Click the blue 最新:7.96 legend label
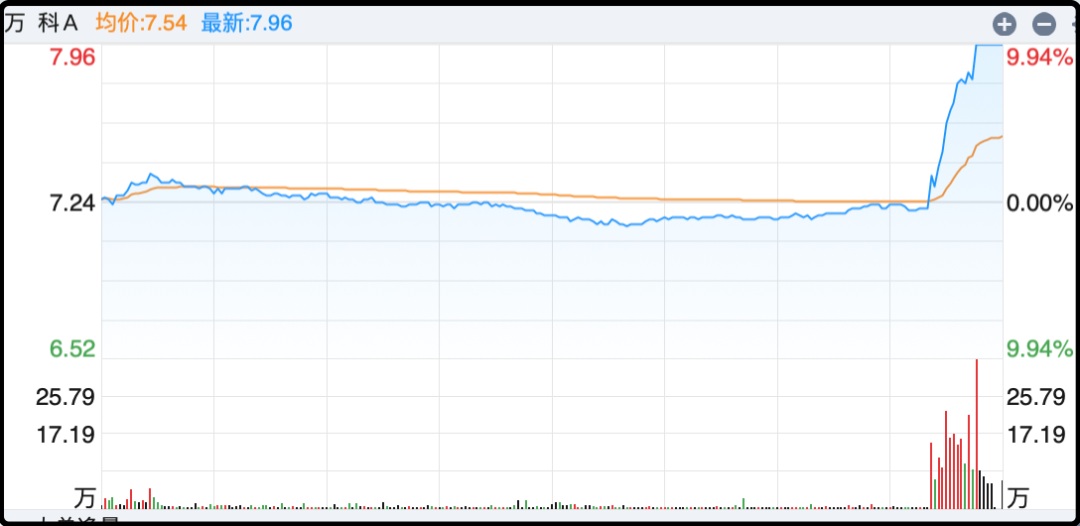 click(247, 22)
